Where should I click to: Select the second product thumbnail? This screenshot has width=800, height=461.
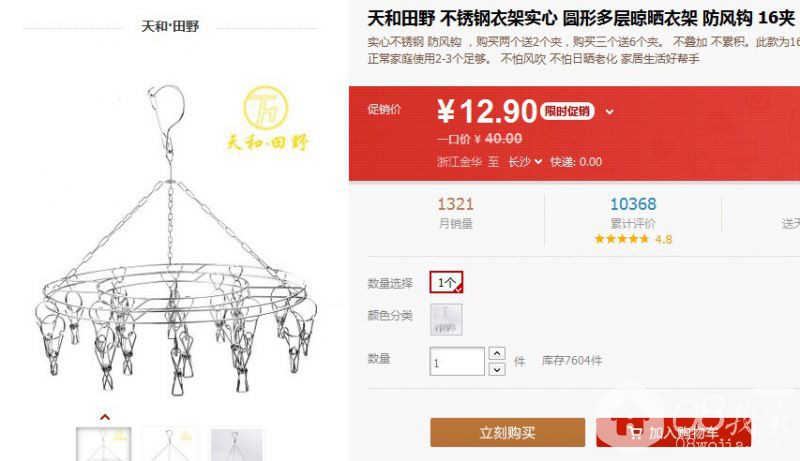tap(170, 444)
